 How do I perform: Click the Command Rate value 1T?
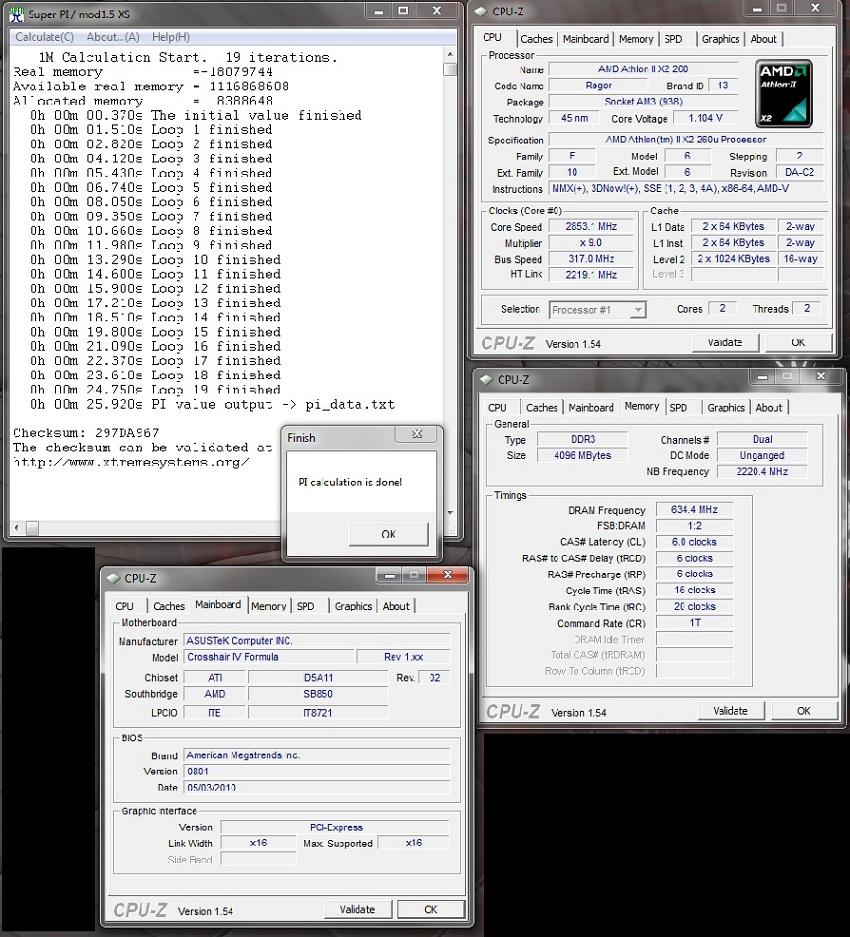tap(693, 623)
